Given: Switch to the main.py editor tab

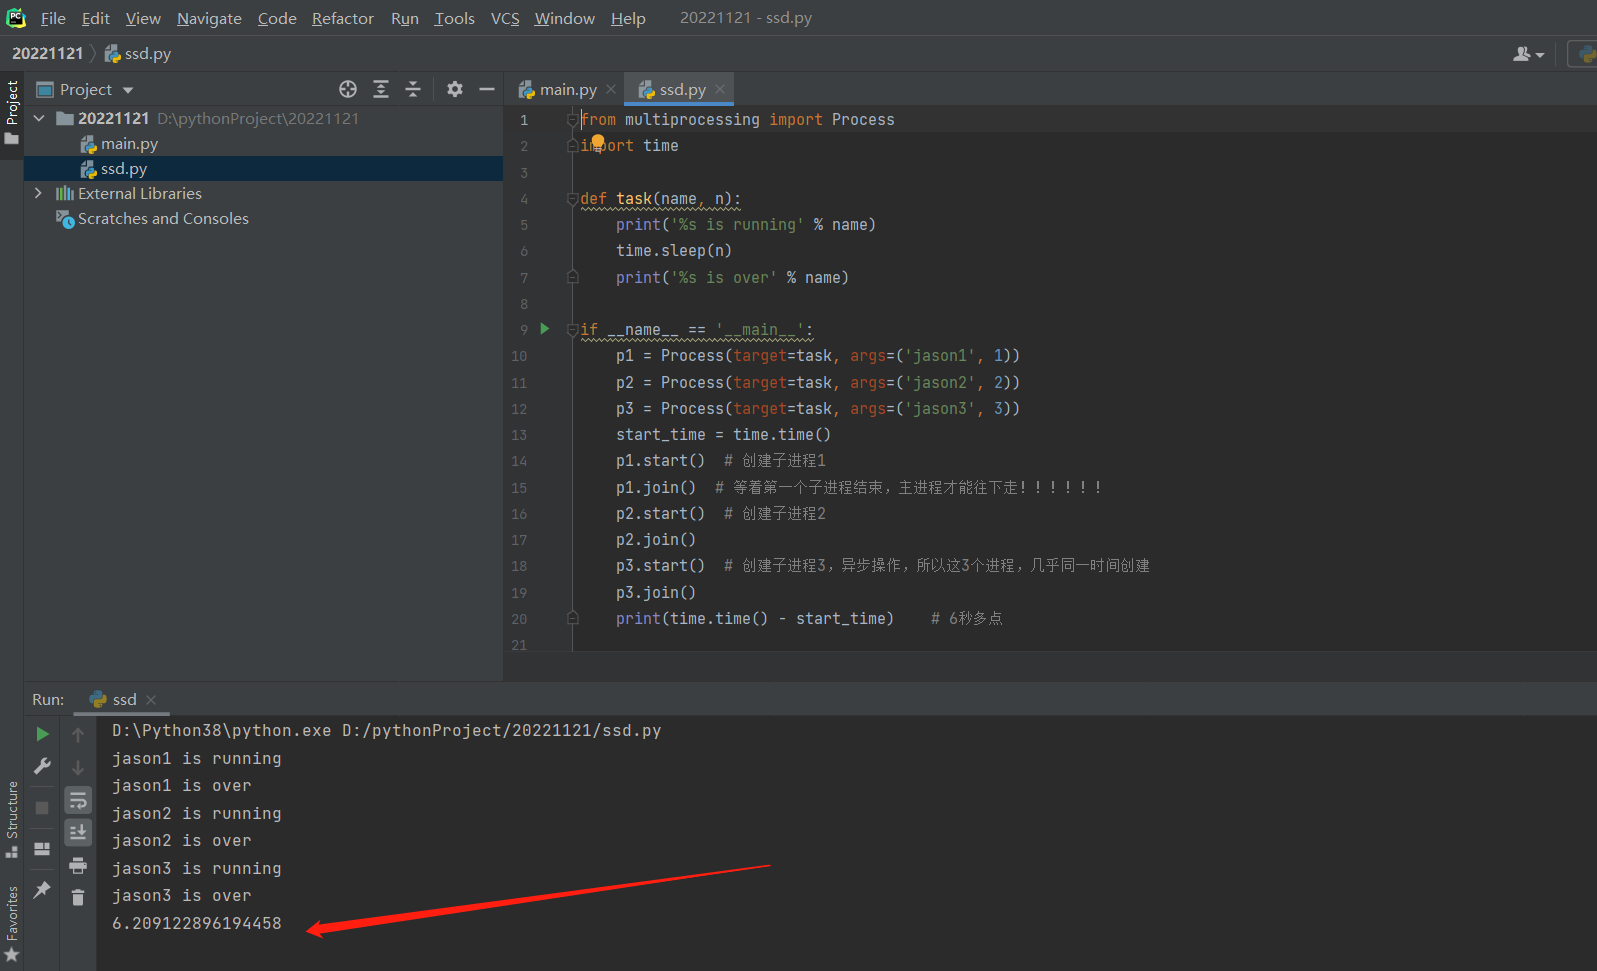Looking at the screenshot, I should [566, 89].
